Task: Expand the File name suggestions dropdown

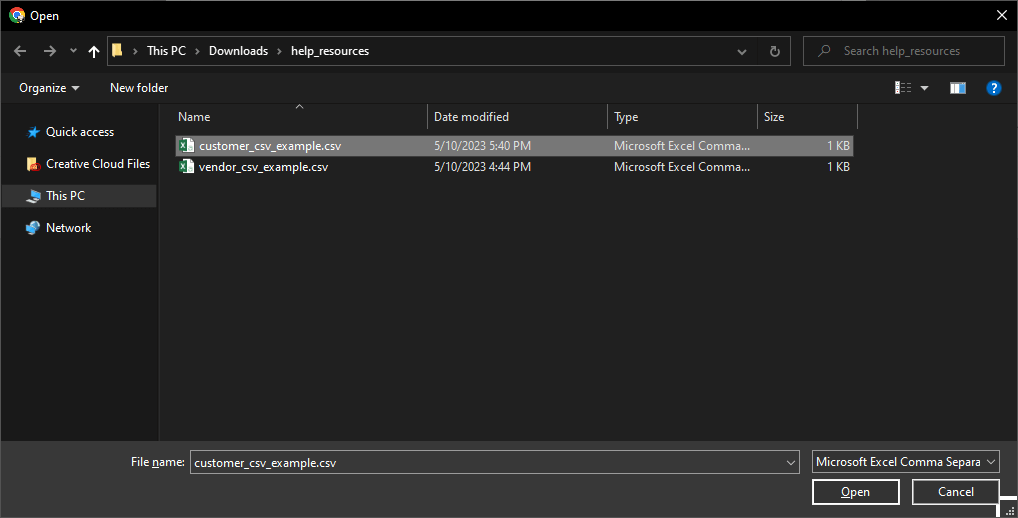Action: point(791,462)
